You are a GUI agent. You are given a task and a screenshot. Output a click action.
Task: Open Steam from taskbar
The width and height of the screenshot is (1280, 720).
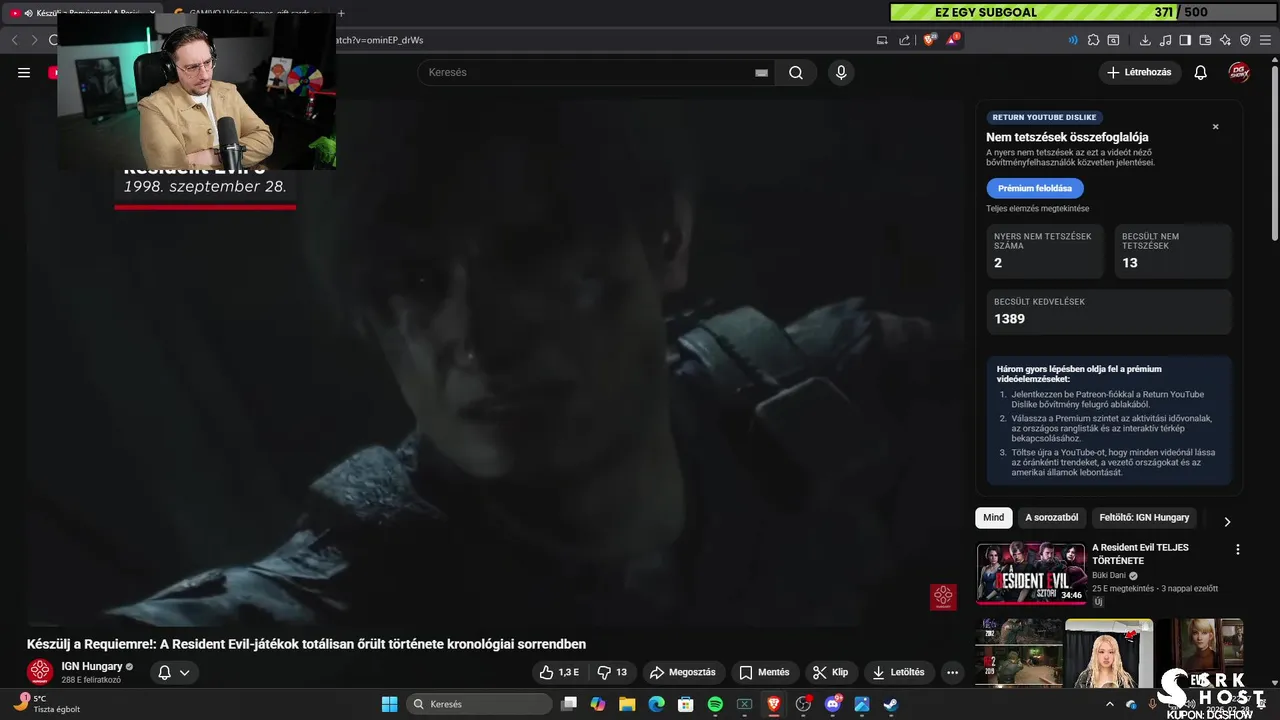[890, 704]
